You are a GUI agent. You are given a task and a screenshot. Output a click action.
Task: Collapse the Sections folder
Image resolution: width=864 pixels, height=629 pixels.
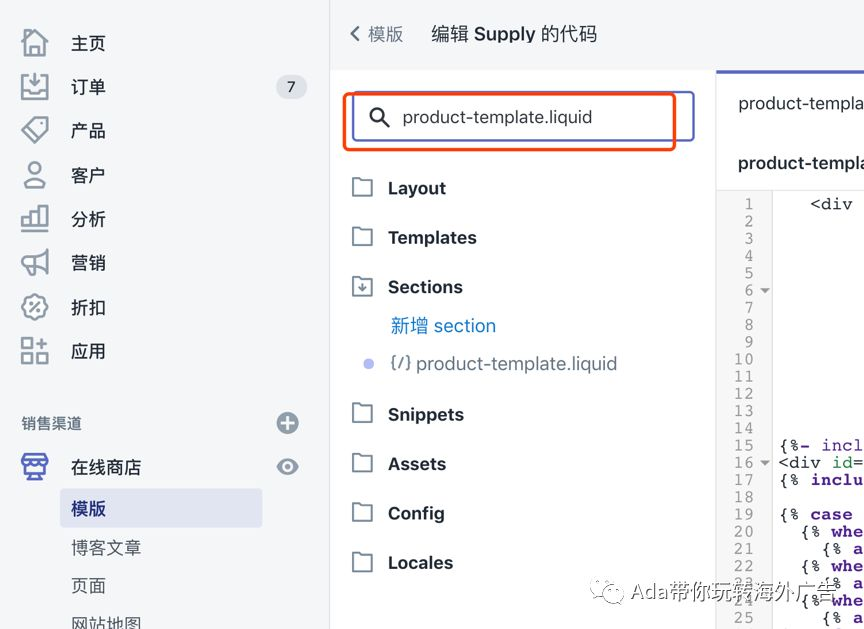coord(407,287)
